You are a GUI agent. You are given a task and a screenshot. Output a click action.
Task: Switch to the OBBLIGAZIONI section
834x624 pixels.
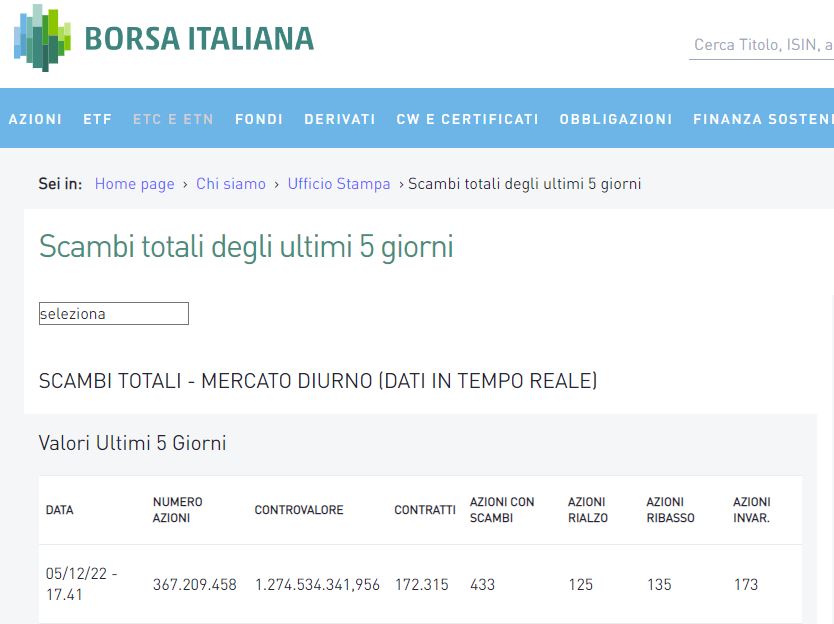[616, 119]
